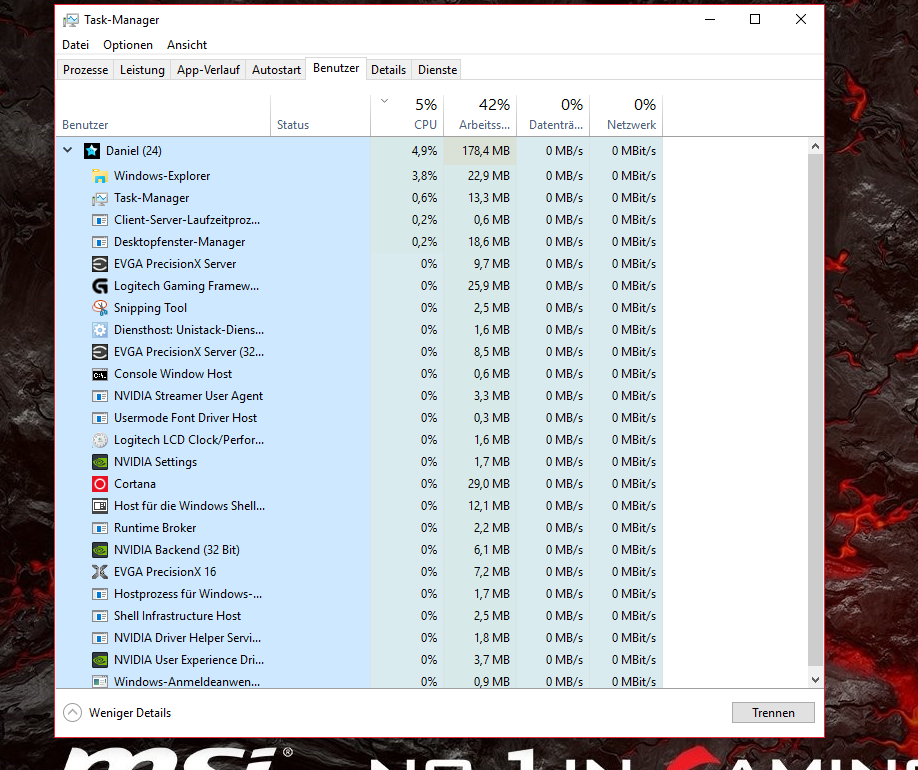Click the Host für die Windows Shell icon
The width and height of the screenshot is (918, 770).
pyautogui.click(x=100, y=506)
